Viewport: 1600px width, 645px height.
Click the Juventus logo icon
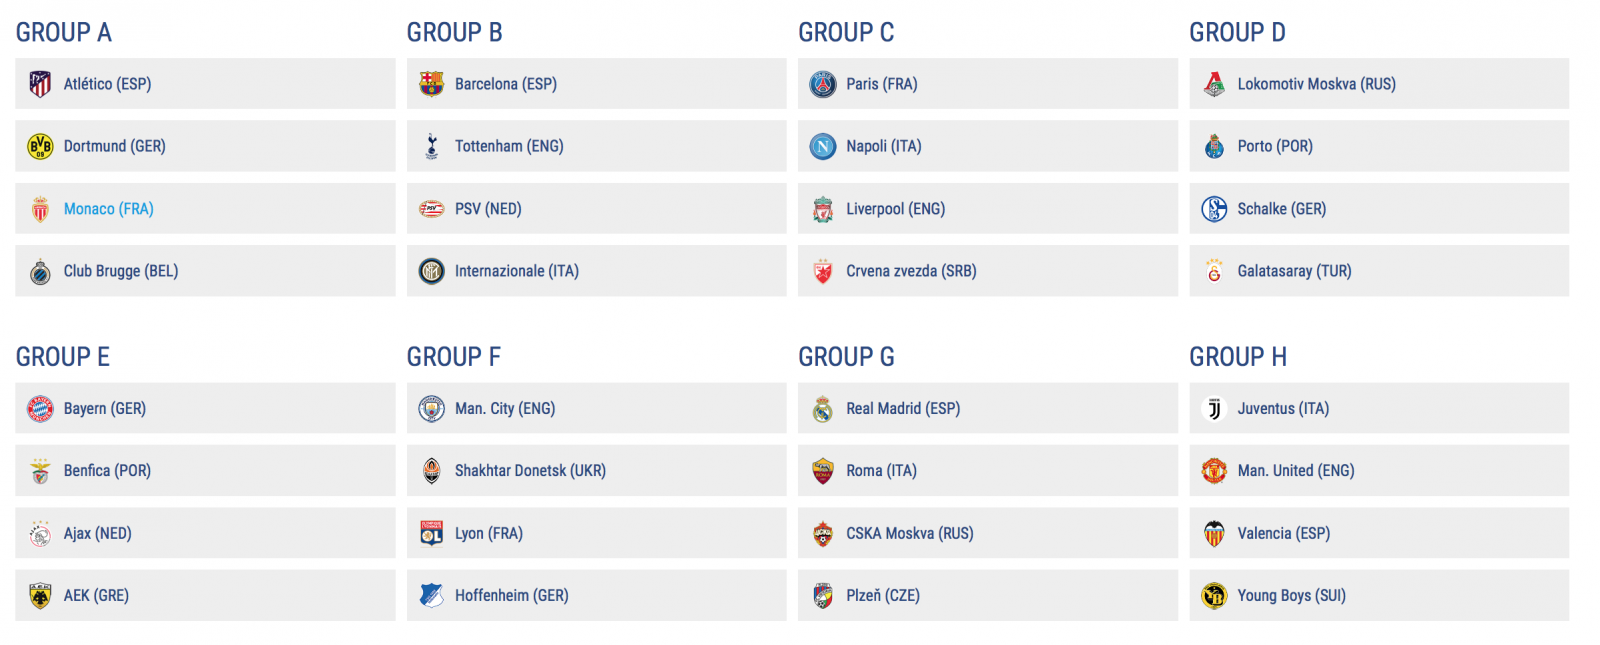tap(1214, 409)
